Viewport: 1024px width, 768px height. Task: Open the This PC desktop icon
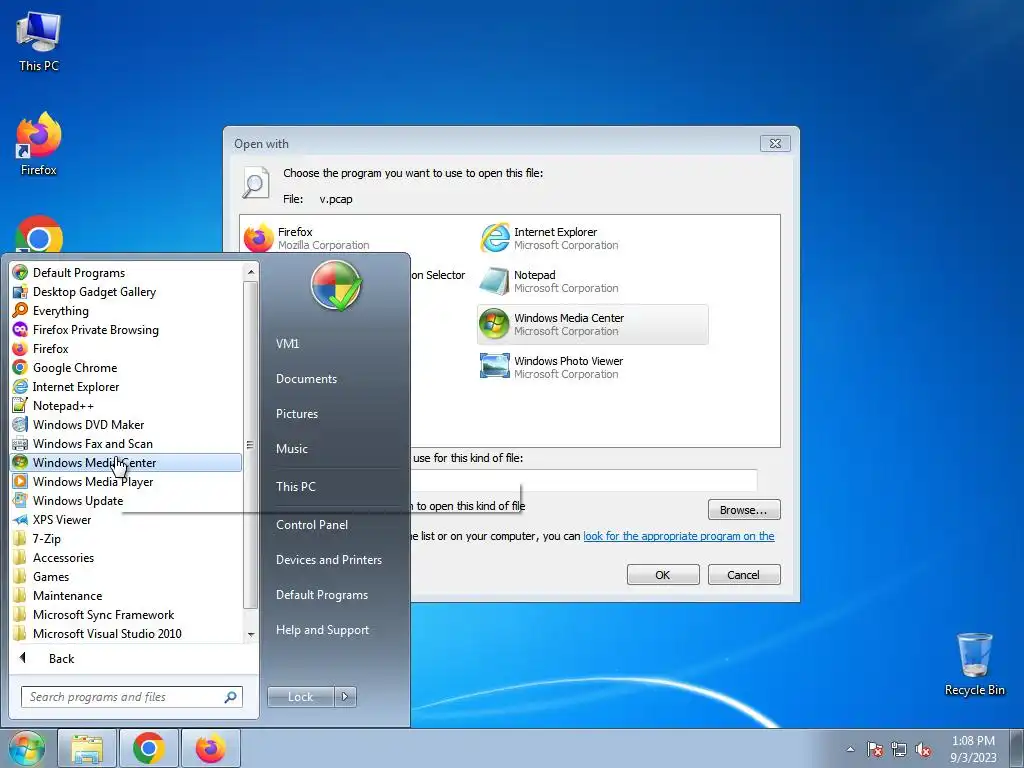click(39, 41)
